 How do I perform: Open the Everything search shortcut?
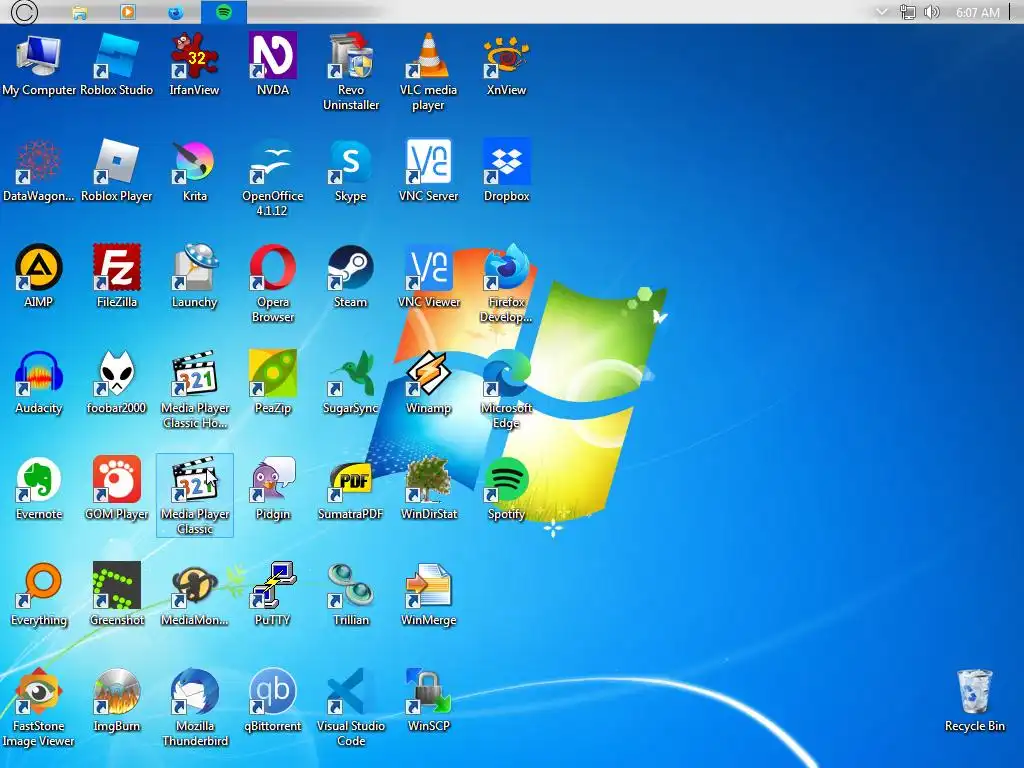point(39,594)
